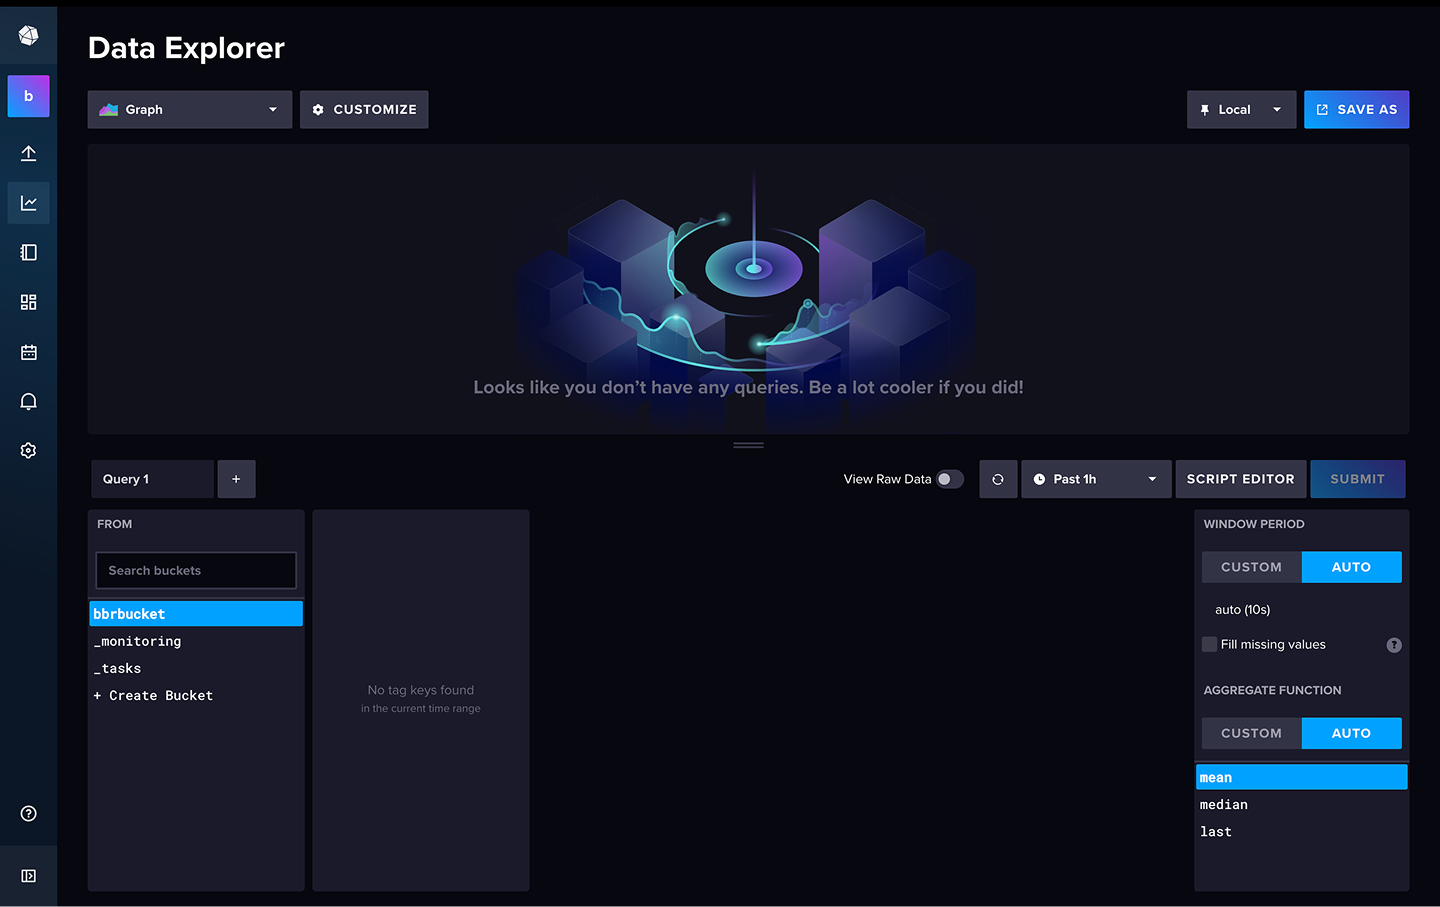
Task: Open the Load Data upload icon
Action: pos(28,153)
